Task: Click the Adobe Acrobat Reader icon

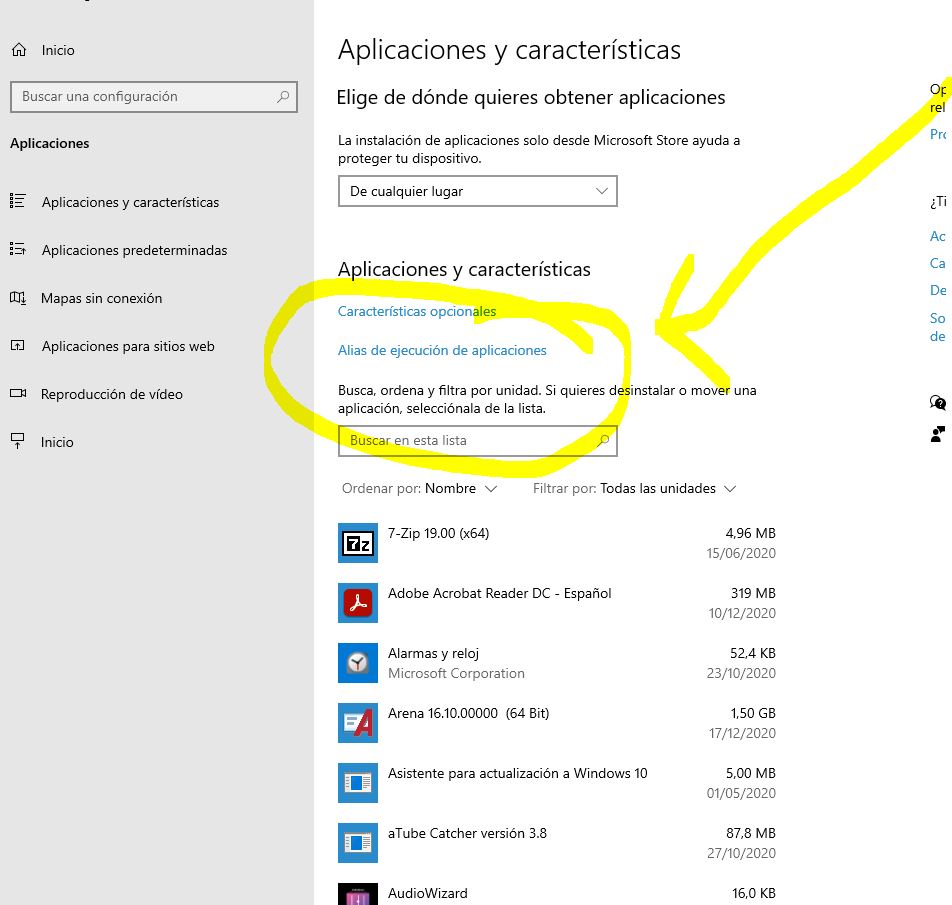Action: pyautogui.click(x=358, y=603)
